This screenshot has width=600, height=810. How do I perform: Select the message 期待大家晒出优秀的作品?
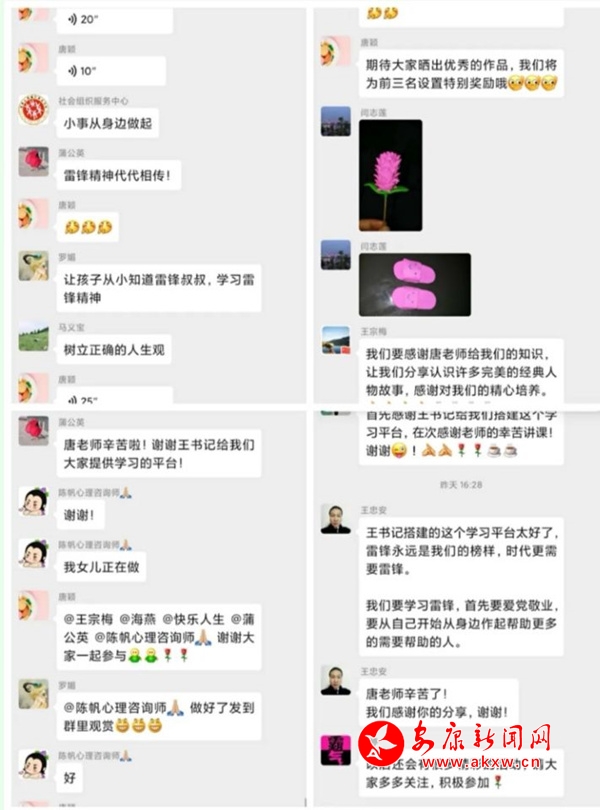click(x=461, y=74)
